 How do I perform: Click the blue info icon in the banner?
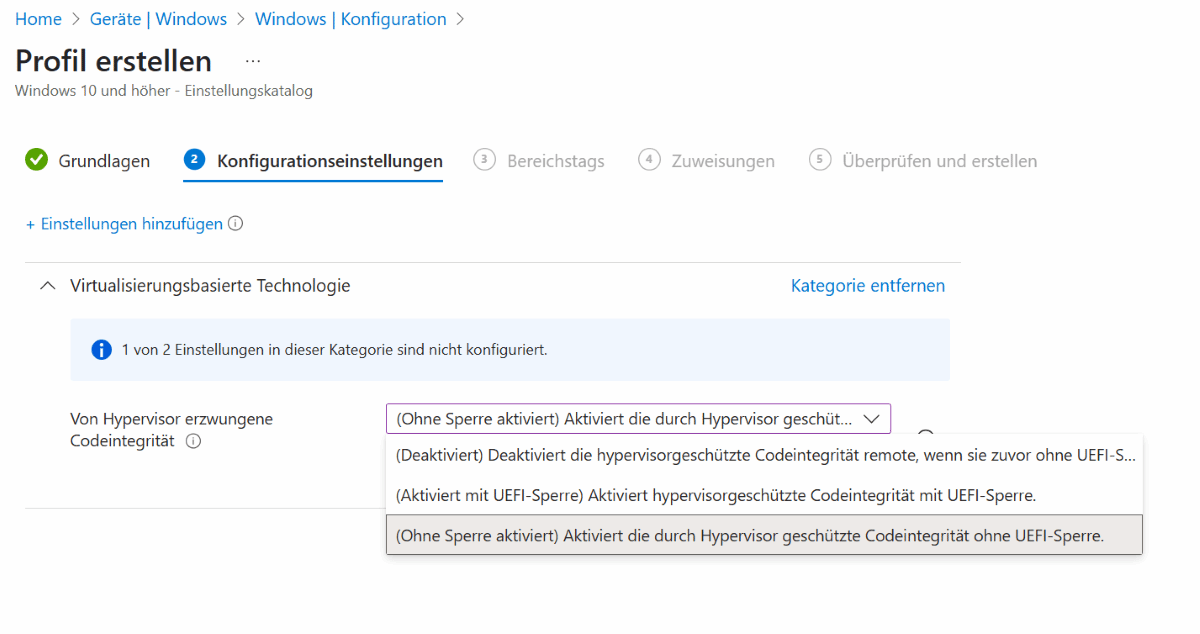coord(101,350)
